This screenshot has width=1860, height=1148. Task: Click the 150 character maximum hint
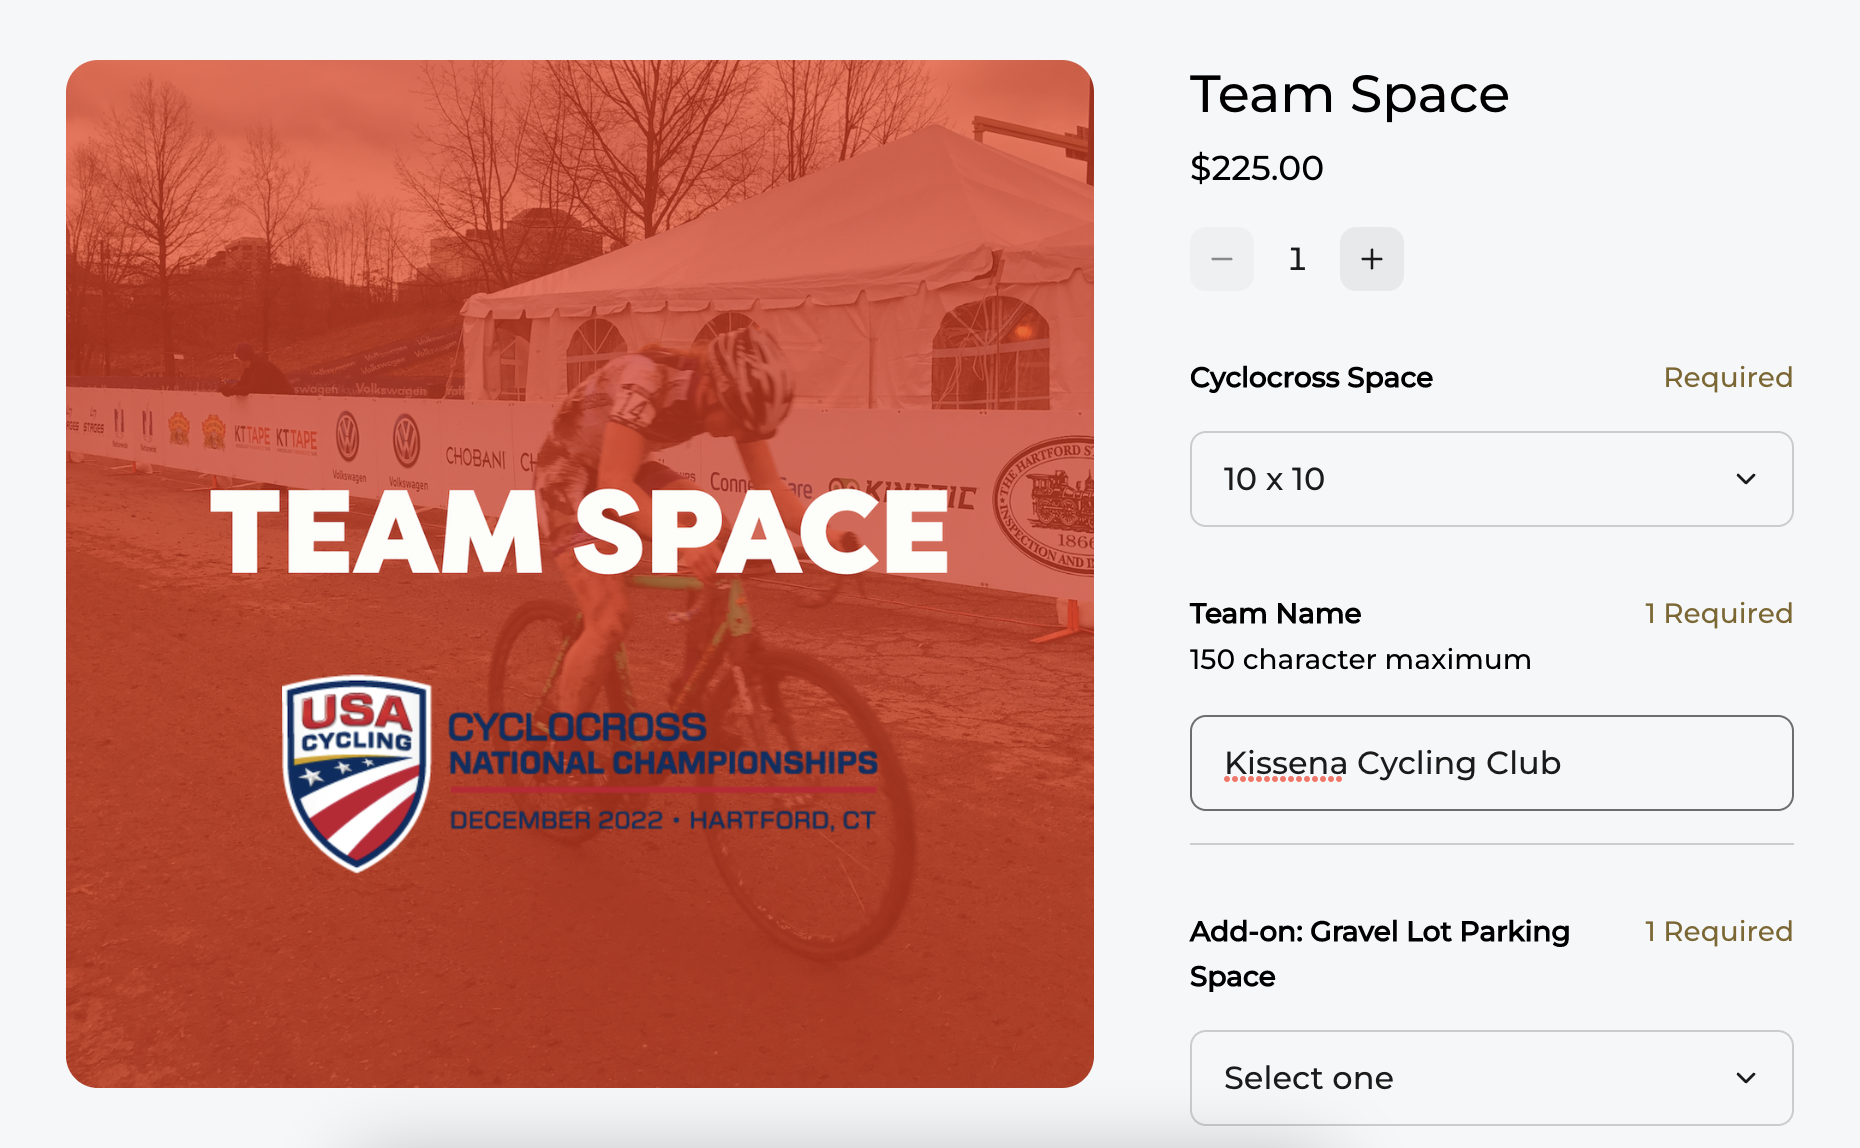click(x=1360, y=660)
